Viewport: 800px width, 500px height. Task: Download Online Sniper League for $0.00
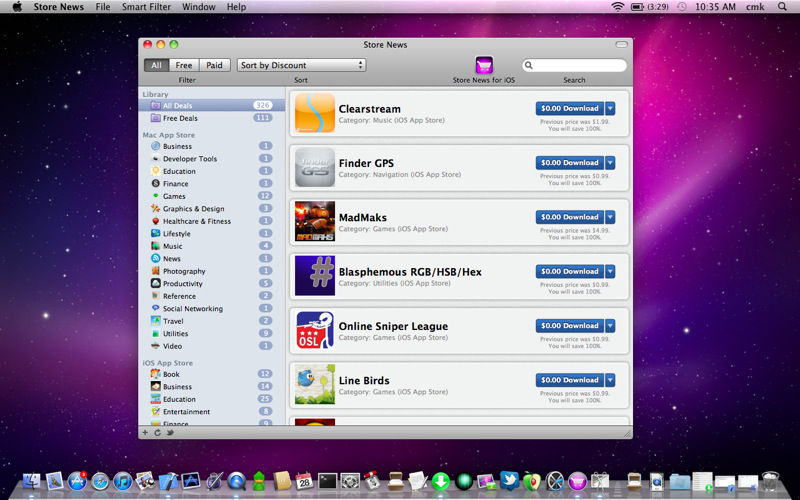click(569, 326)
